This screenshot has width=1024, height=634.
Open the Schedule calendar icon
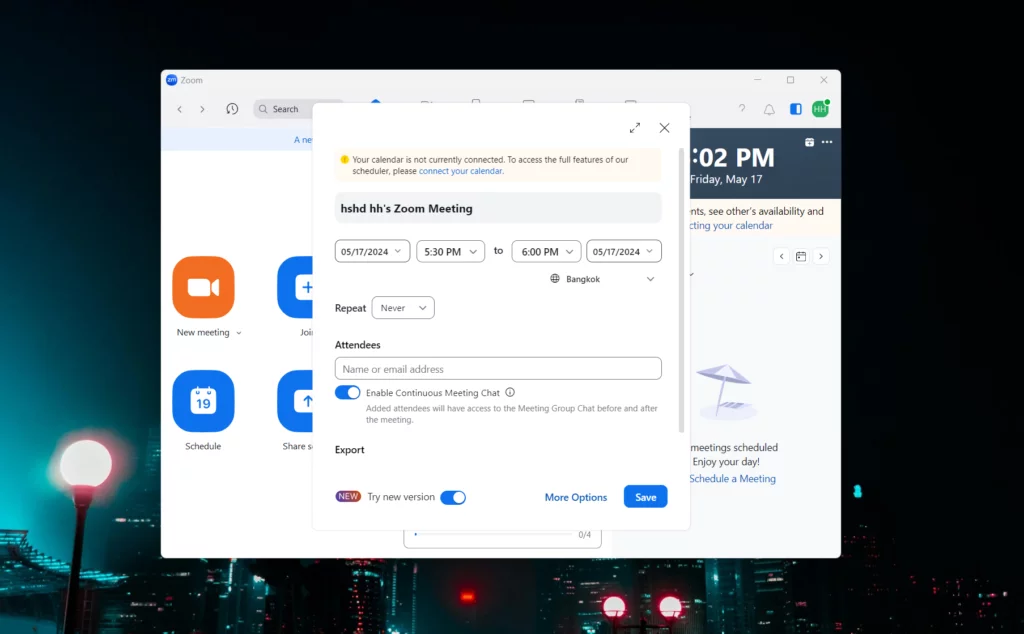[x=203, y=401]
